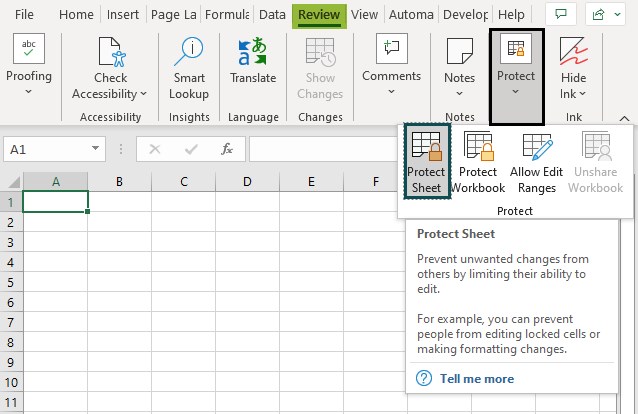Open Smart Lookup

tap(189, 68)
